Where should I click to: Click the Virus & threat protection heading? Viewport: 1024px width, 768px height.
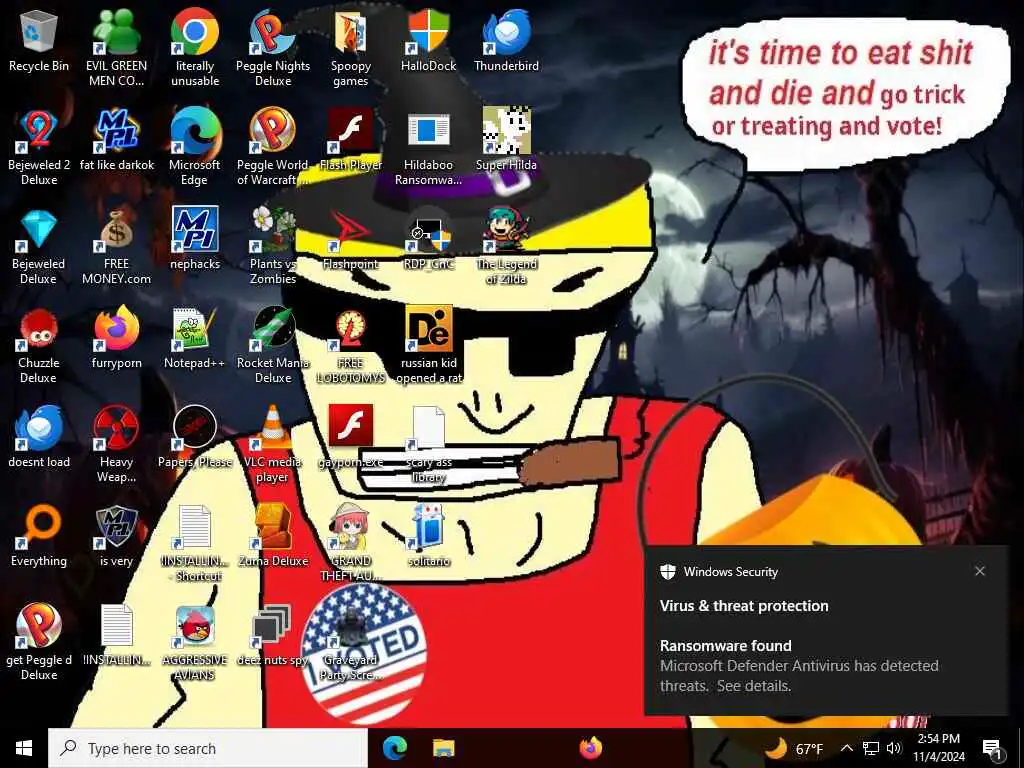tap(744, 606)
